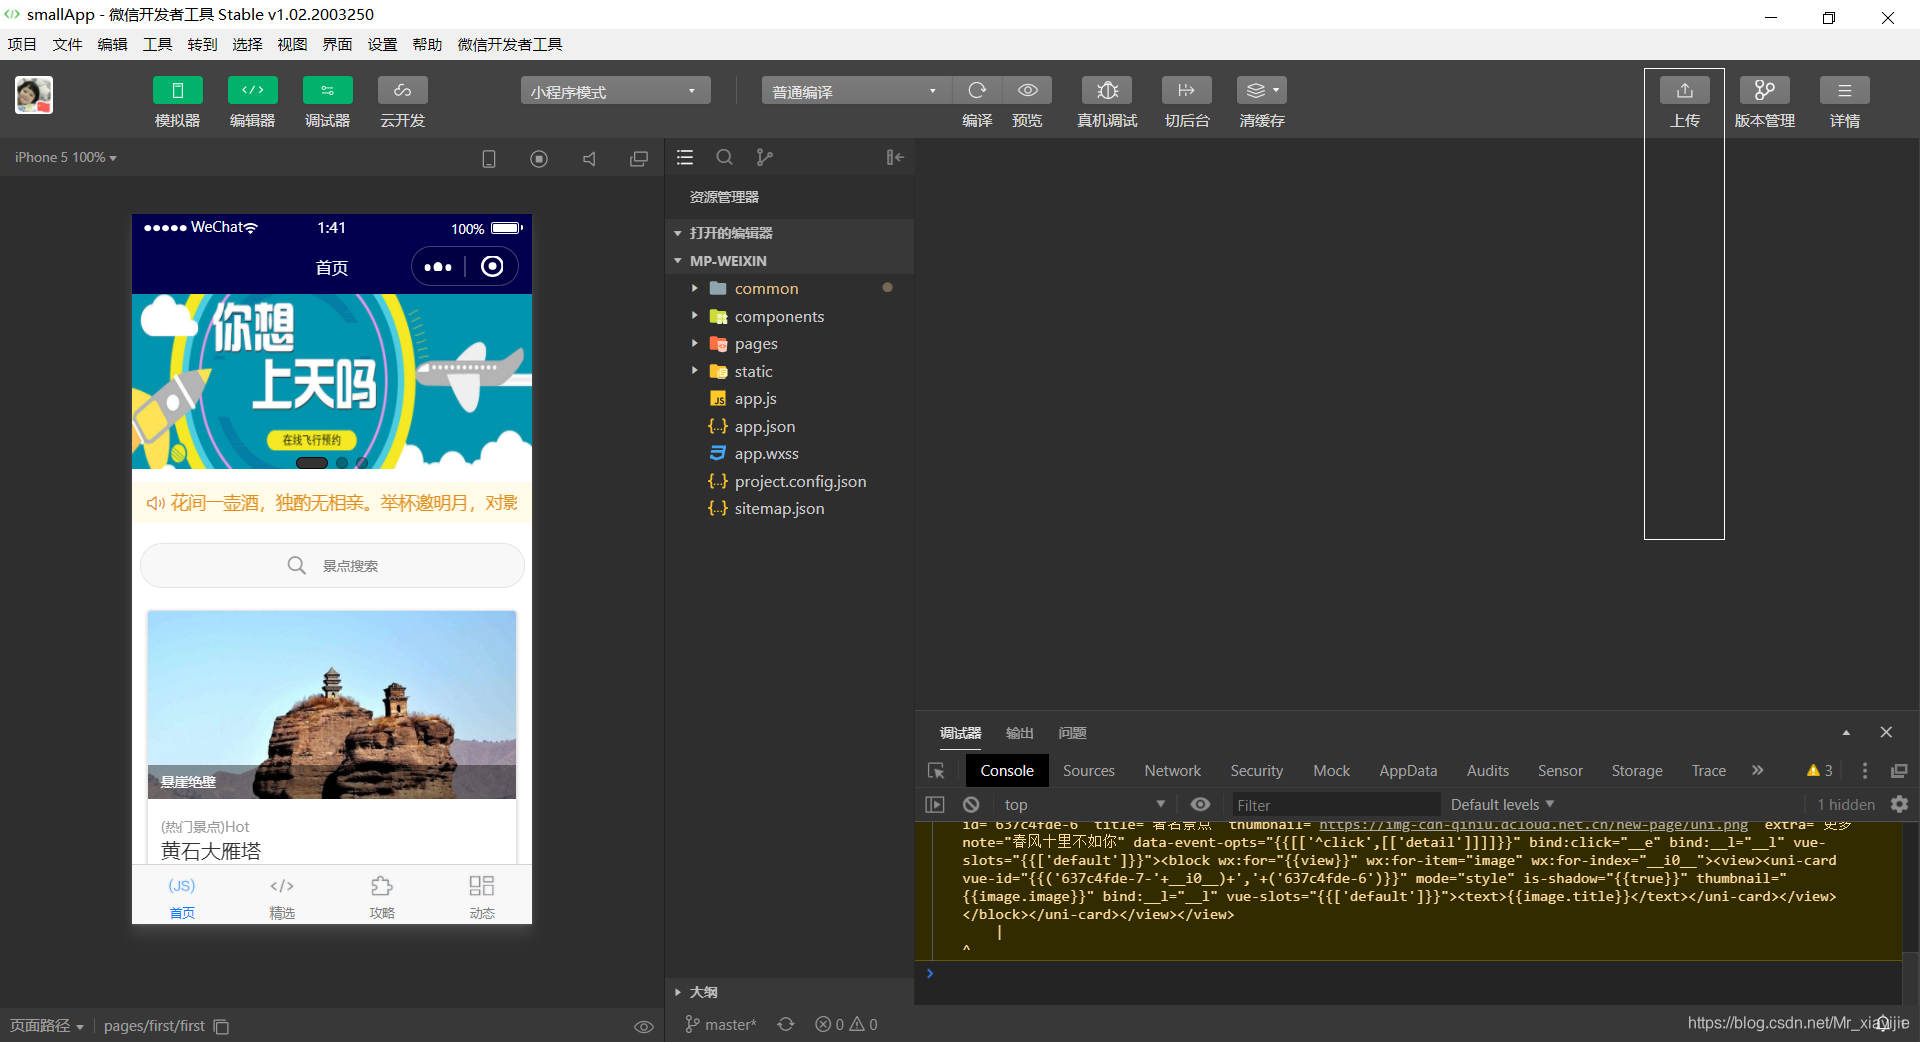Open console settings gear
The height and width of the screenshot is (1042, 1920).
tap(1899, 805)
